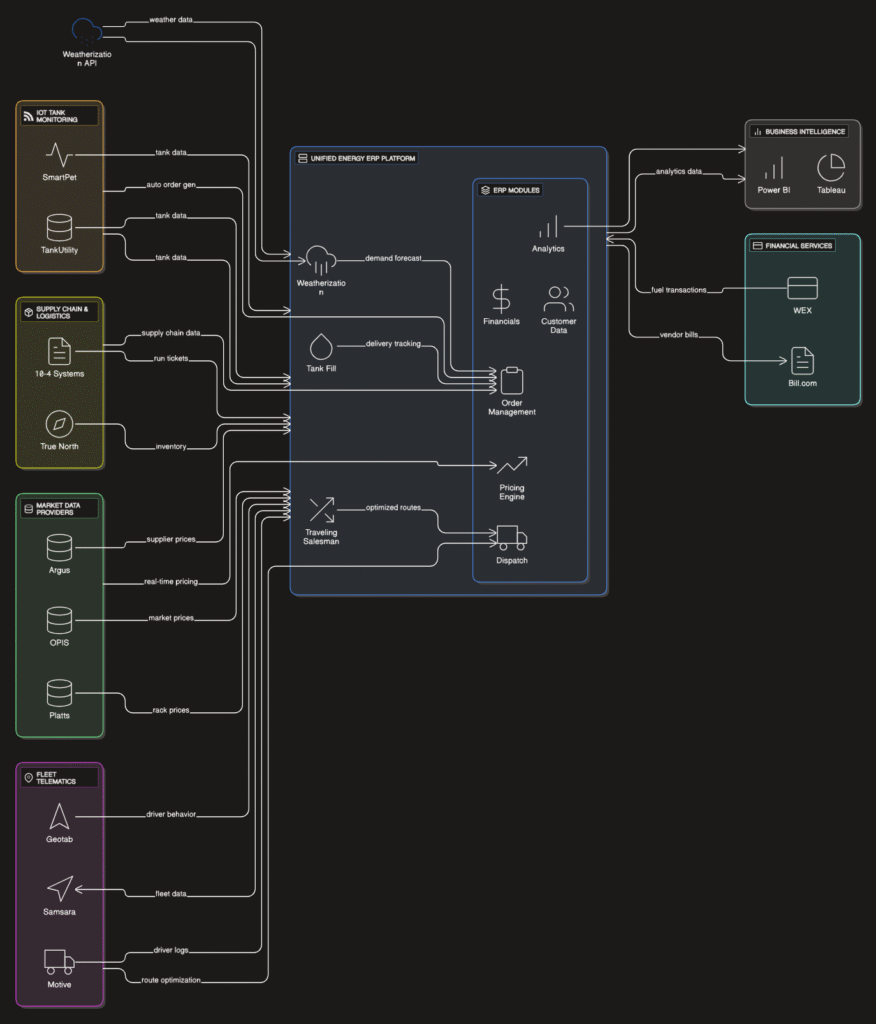Click the 'demand forecast' connector label
This screenshot has width=876, height=1024.
[393, 258]
